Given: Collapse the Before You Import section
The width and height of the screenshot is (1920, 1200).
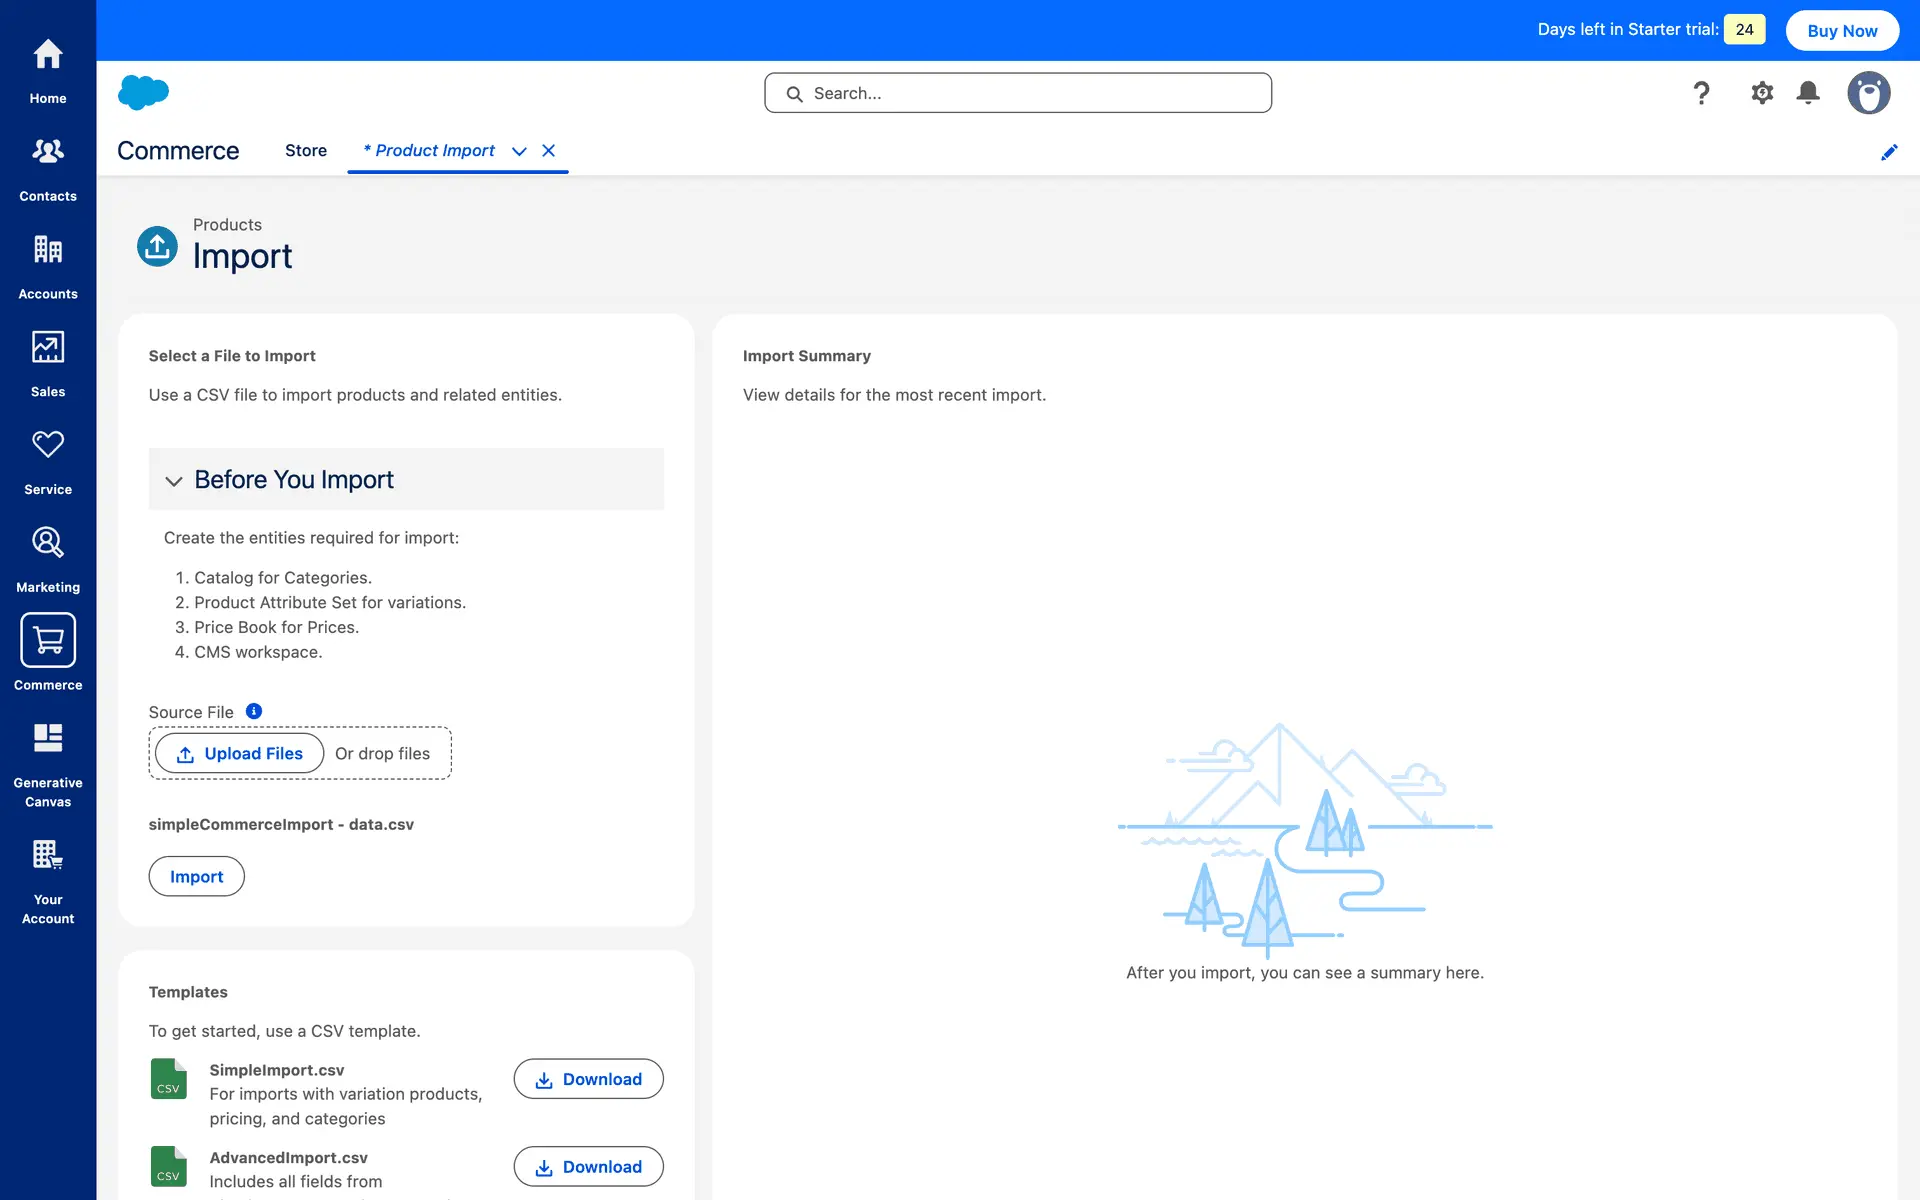Looking at the screenshot, I should [x=174, y=481].
